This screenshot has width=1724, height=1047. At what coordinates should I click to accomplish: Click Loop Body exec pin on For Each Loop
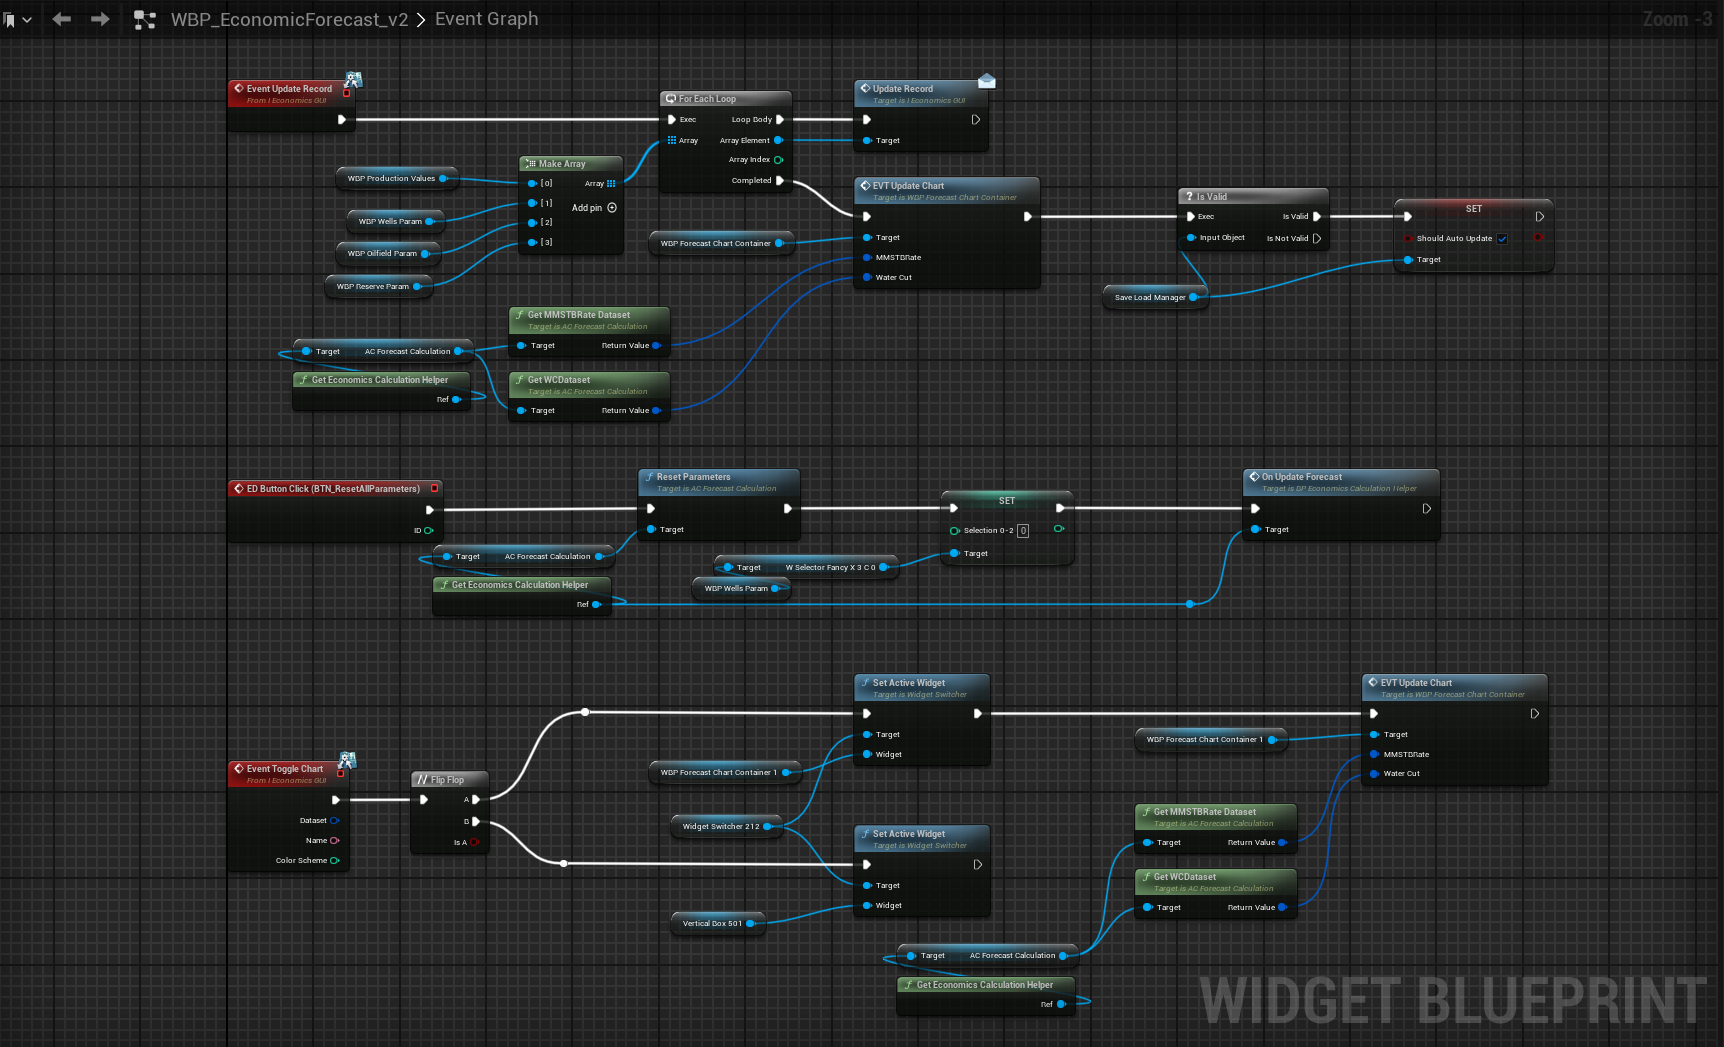click(780, 120)
